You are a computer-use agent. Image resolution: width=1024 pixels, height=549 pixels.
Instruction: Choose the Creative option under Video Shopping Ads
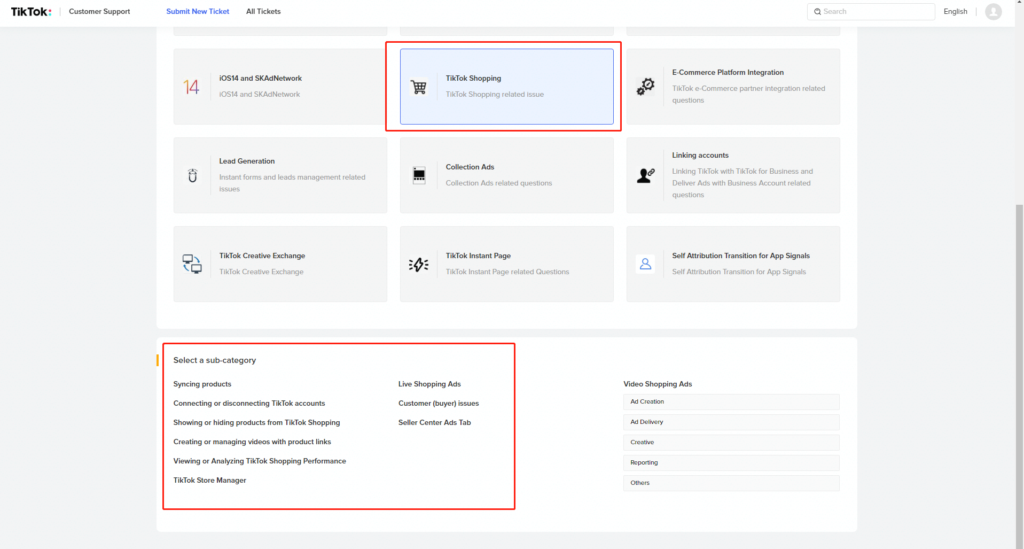coord(731,443)
